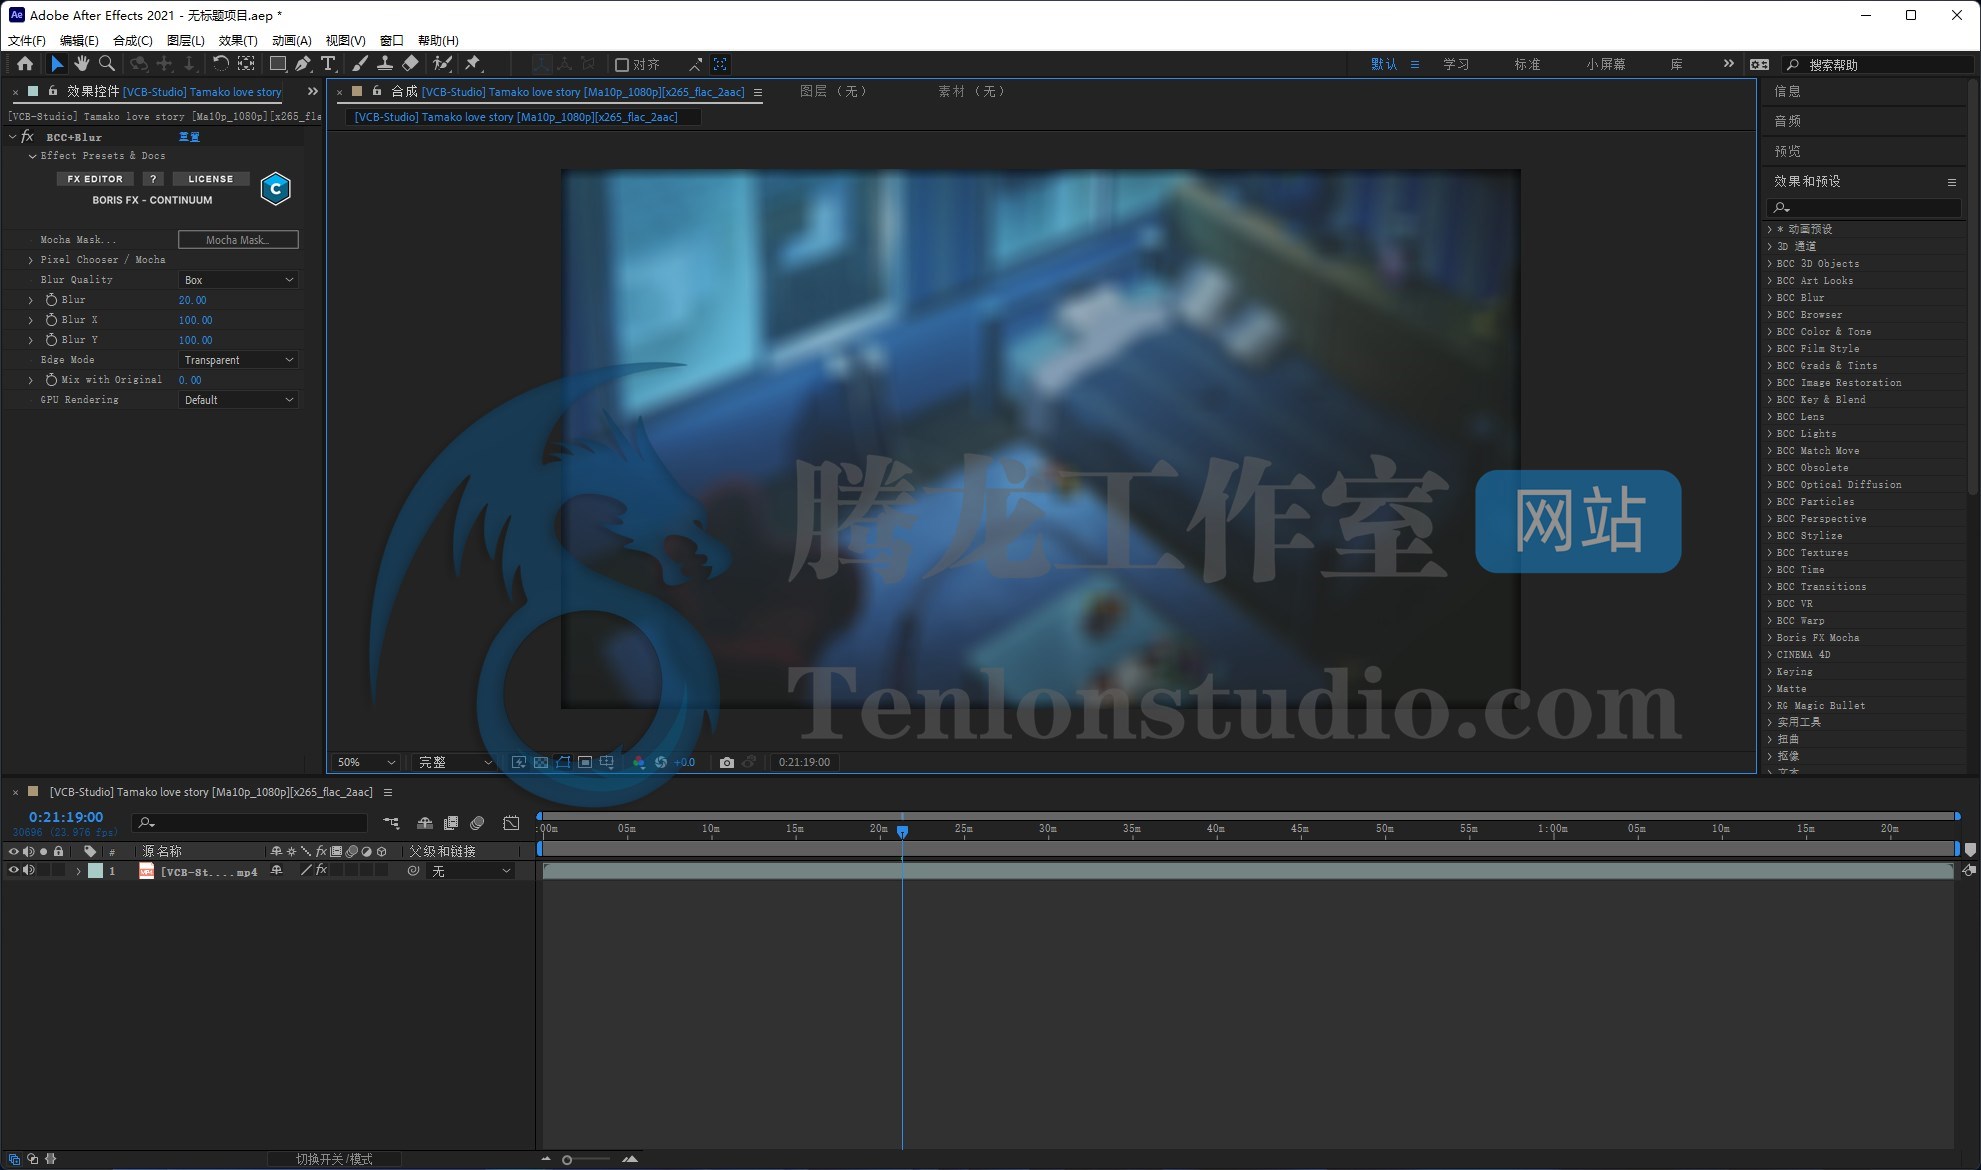
Task: Select the Selection arrow tool
Action: pyautogui.click(x=57, y=64)
